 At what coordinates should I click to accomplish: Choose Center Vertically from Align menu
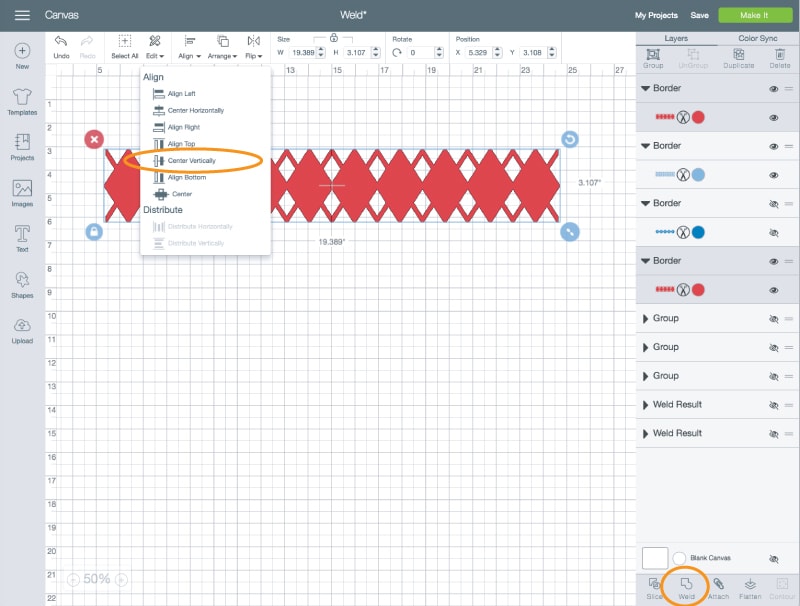coord(190,160)
